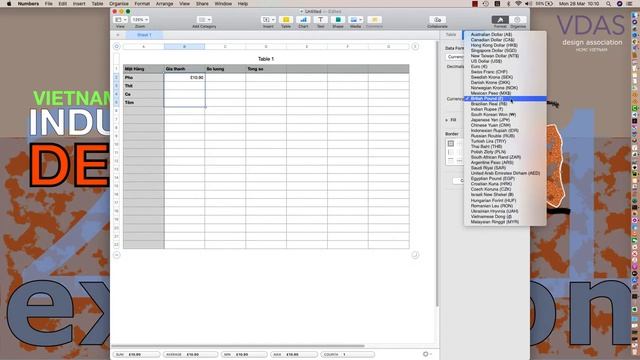Click the Wi-Fi icon in menu bar
The width and height of the screenshot is (640, 360).
coord(518,4)
